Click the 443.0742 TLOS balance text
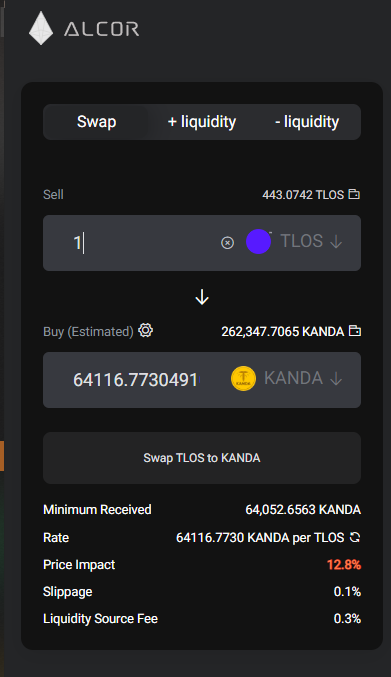This screenshot has width=391, height=677. 303,195
